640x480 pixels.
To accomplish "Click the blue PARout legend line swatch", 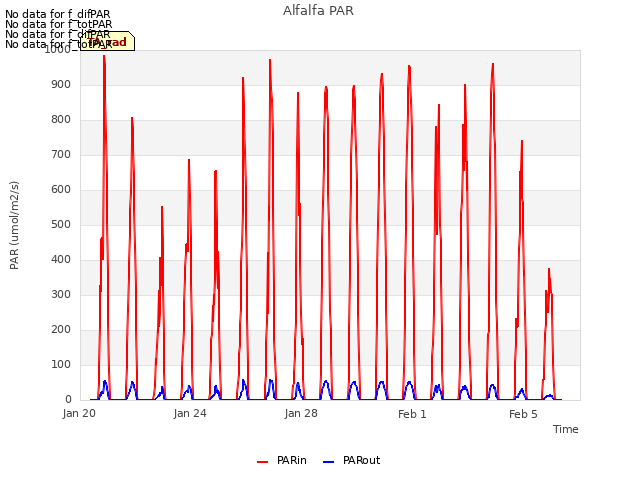I will coord(329,462).
